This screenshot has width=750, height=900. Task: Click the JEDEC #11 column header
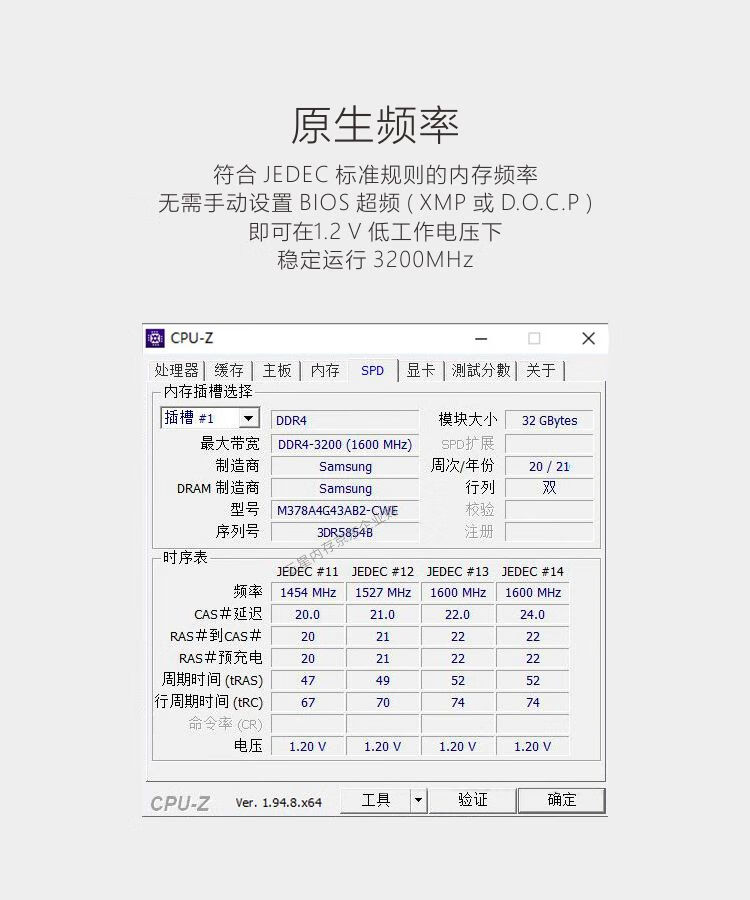click(308, 572)
